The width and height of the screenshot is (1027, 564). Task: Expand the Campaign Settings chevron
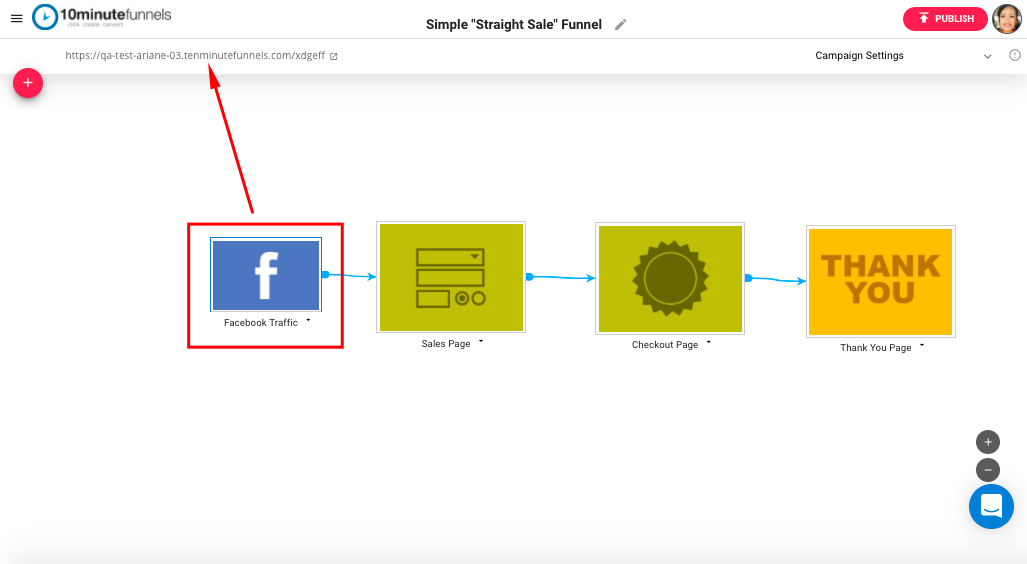pyautogui.click(x=988, y=56)
